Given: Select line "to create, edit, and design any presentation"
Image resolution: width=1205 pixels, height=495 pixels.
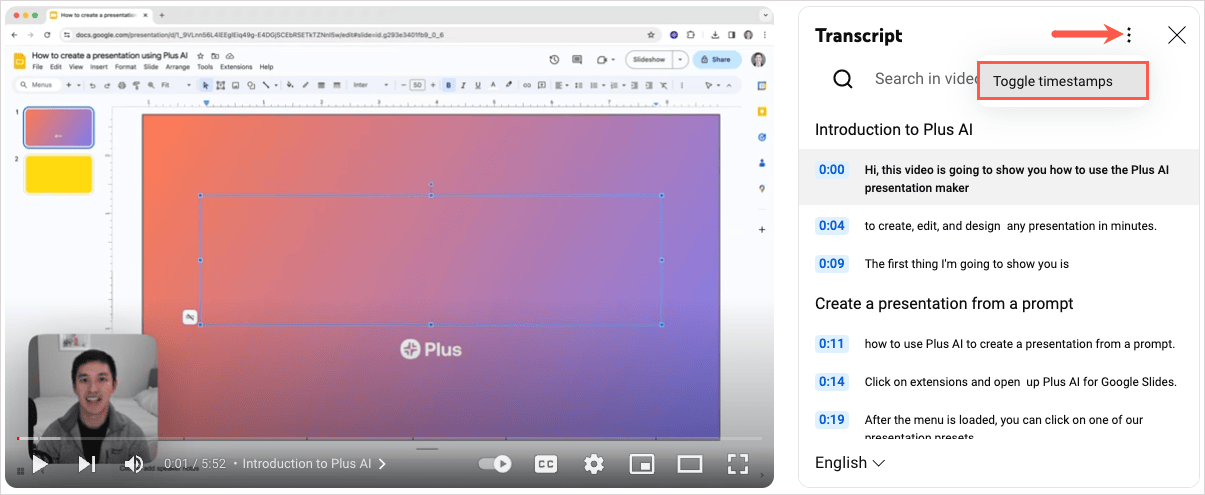Looking at the screenshot, I should coord(1010,226).
